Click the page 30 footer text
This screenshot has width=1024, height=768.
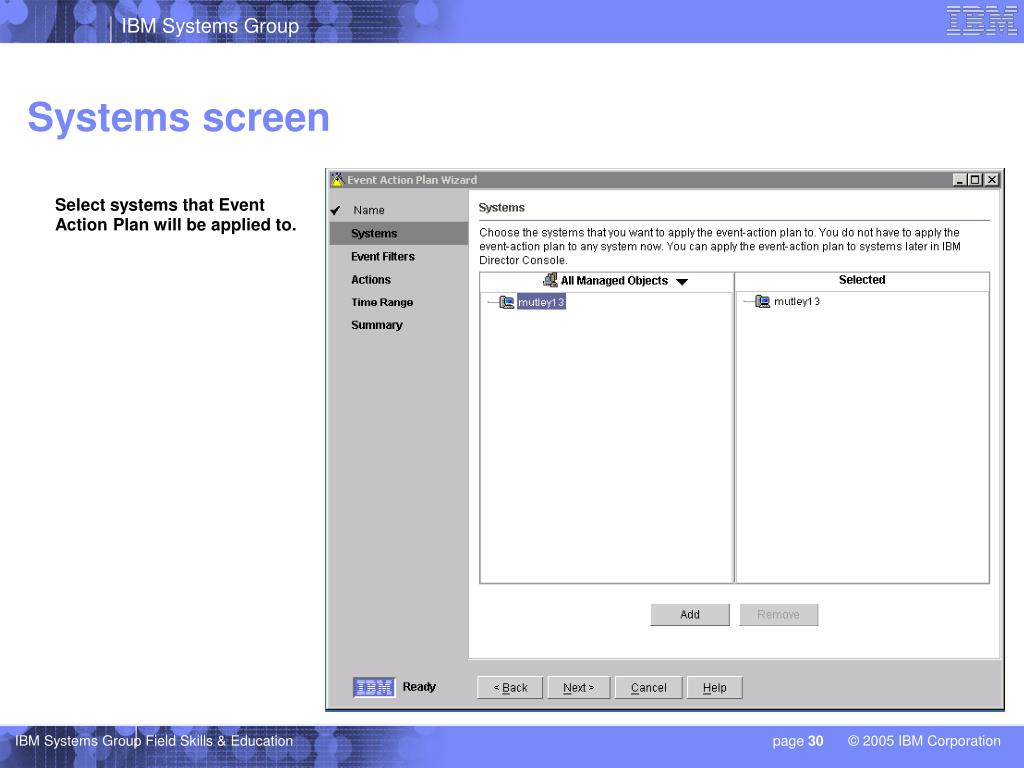(798, 741)
